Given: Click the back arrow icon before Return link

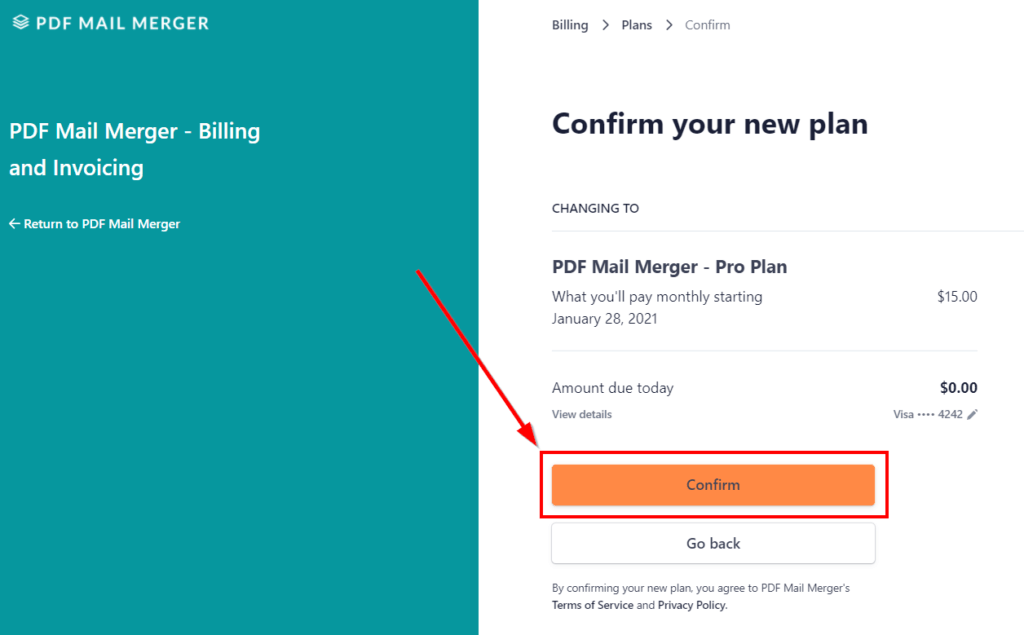Looking at the screenshot, I should [13, 223].
